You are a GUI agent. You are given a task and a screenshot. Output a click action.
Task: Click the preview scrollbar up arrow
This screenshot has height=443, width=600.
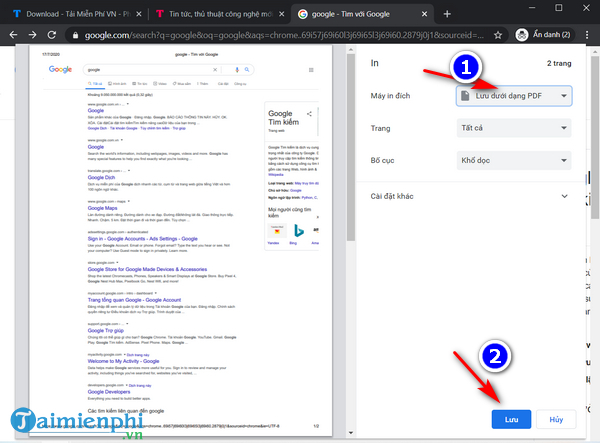click(351, 50)
